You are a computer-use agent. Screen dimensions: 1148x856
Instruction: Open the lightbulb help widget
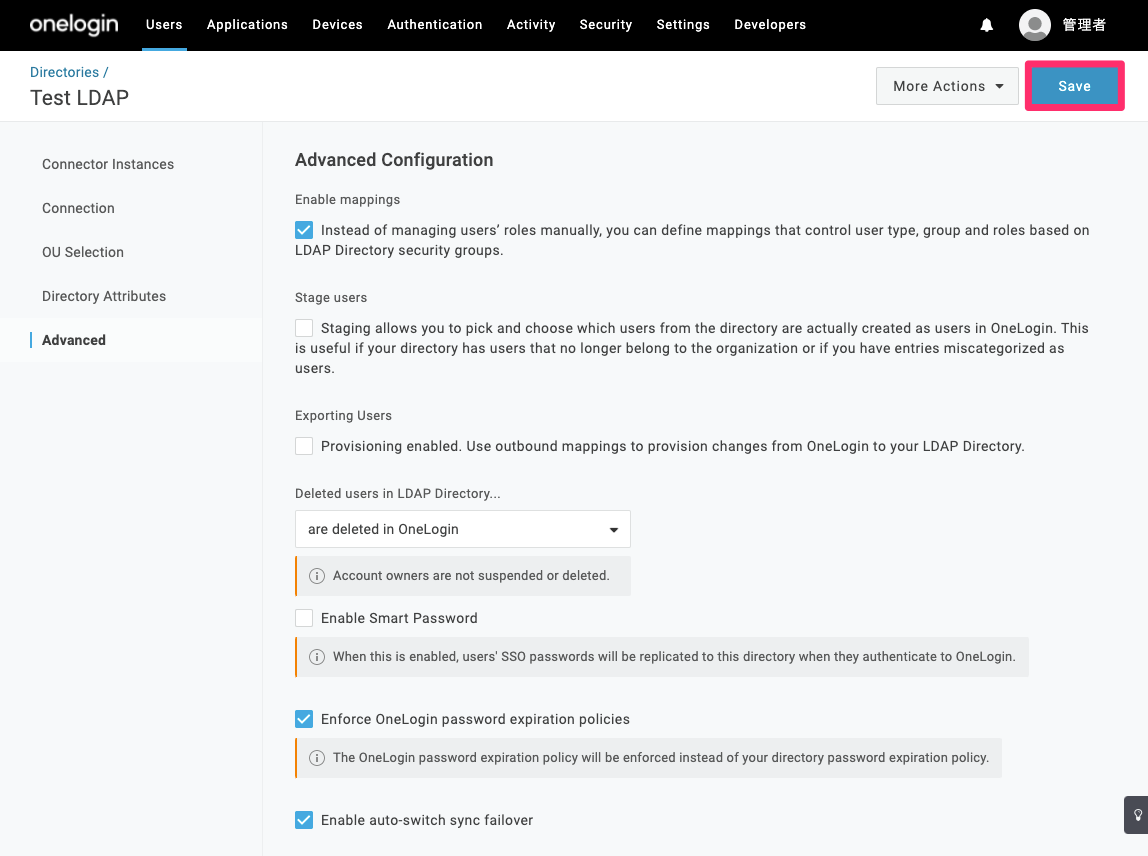coord(1137,814)
